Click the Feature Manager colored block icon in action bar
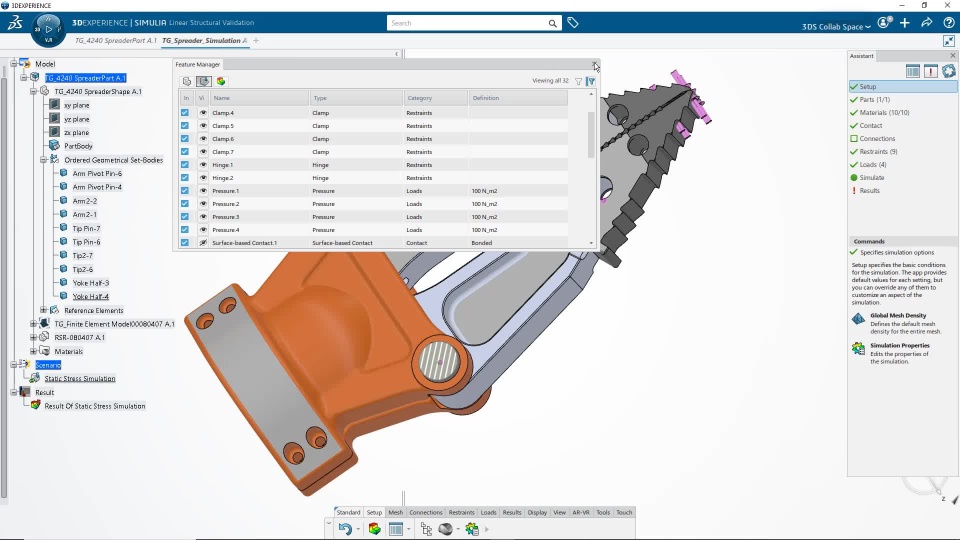 [x=374, y=529]
